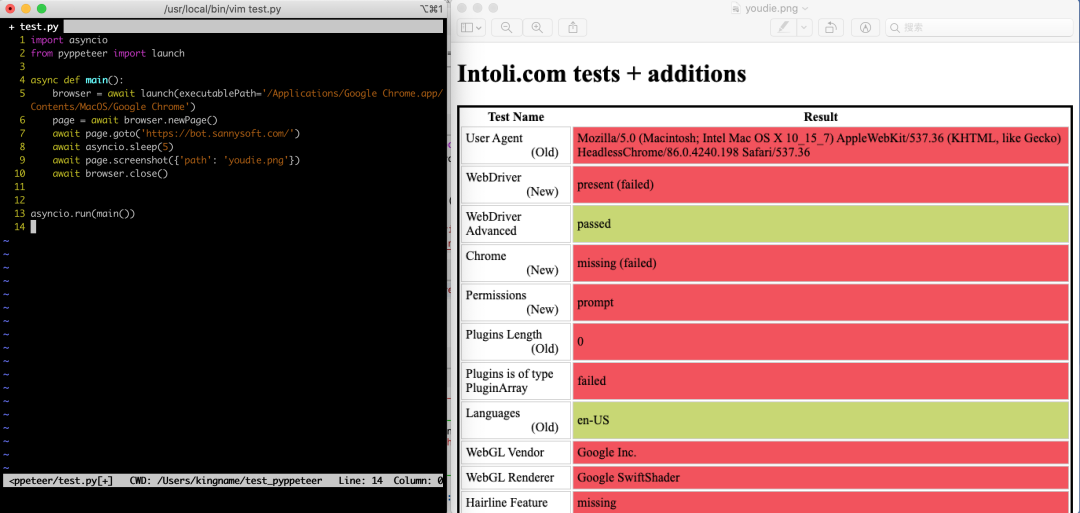Open the youdie.png title dropdown
The width and height of the screenshot is (1080, 513).
point(806,8)
